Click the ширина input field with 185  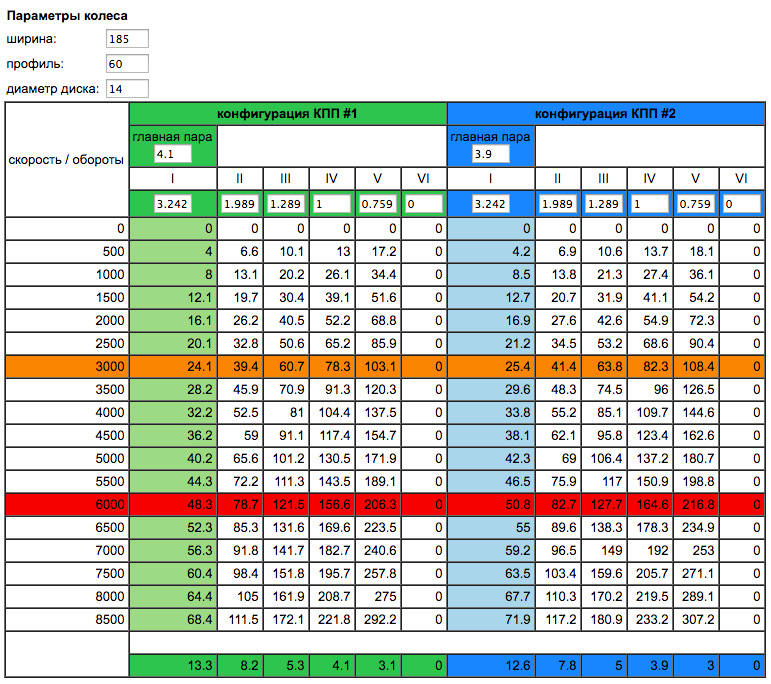[x=127, y=39]
